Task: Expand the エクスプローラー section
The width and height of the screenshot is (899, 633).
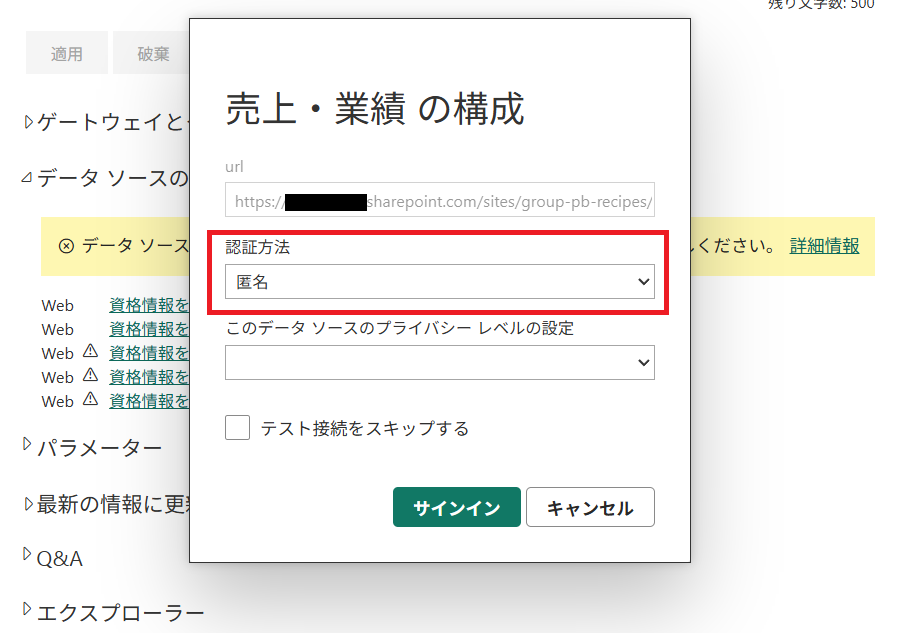Action: coord(28,610)
